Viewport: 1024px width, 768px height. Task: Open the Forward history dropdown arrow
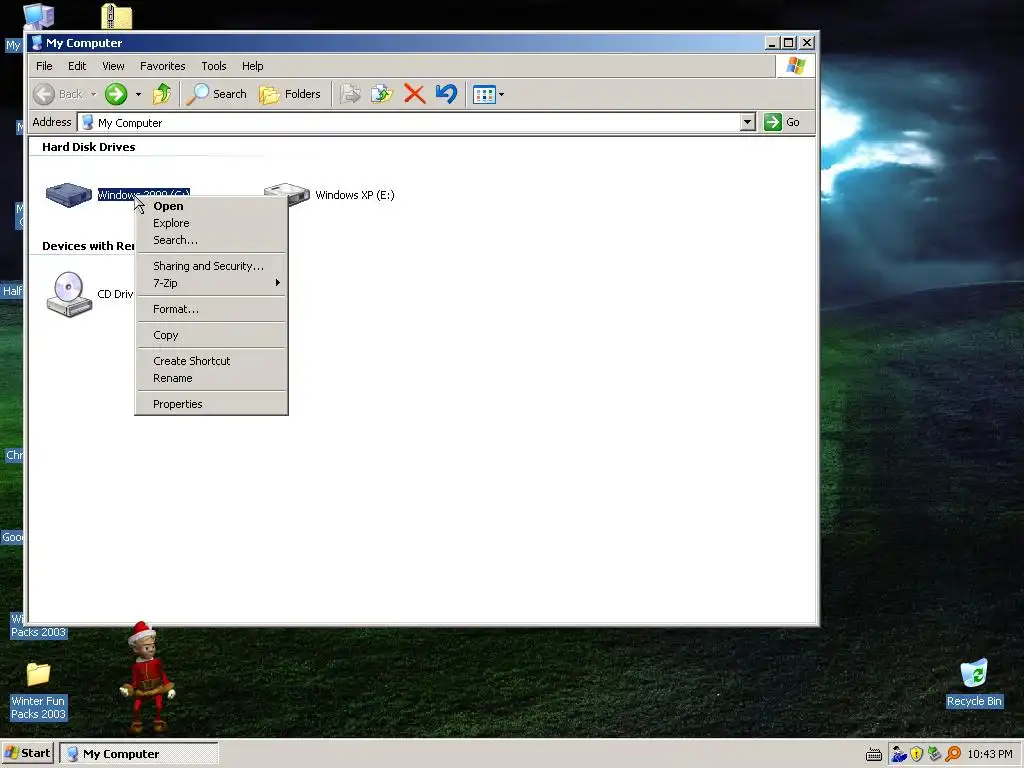[138, 94]
